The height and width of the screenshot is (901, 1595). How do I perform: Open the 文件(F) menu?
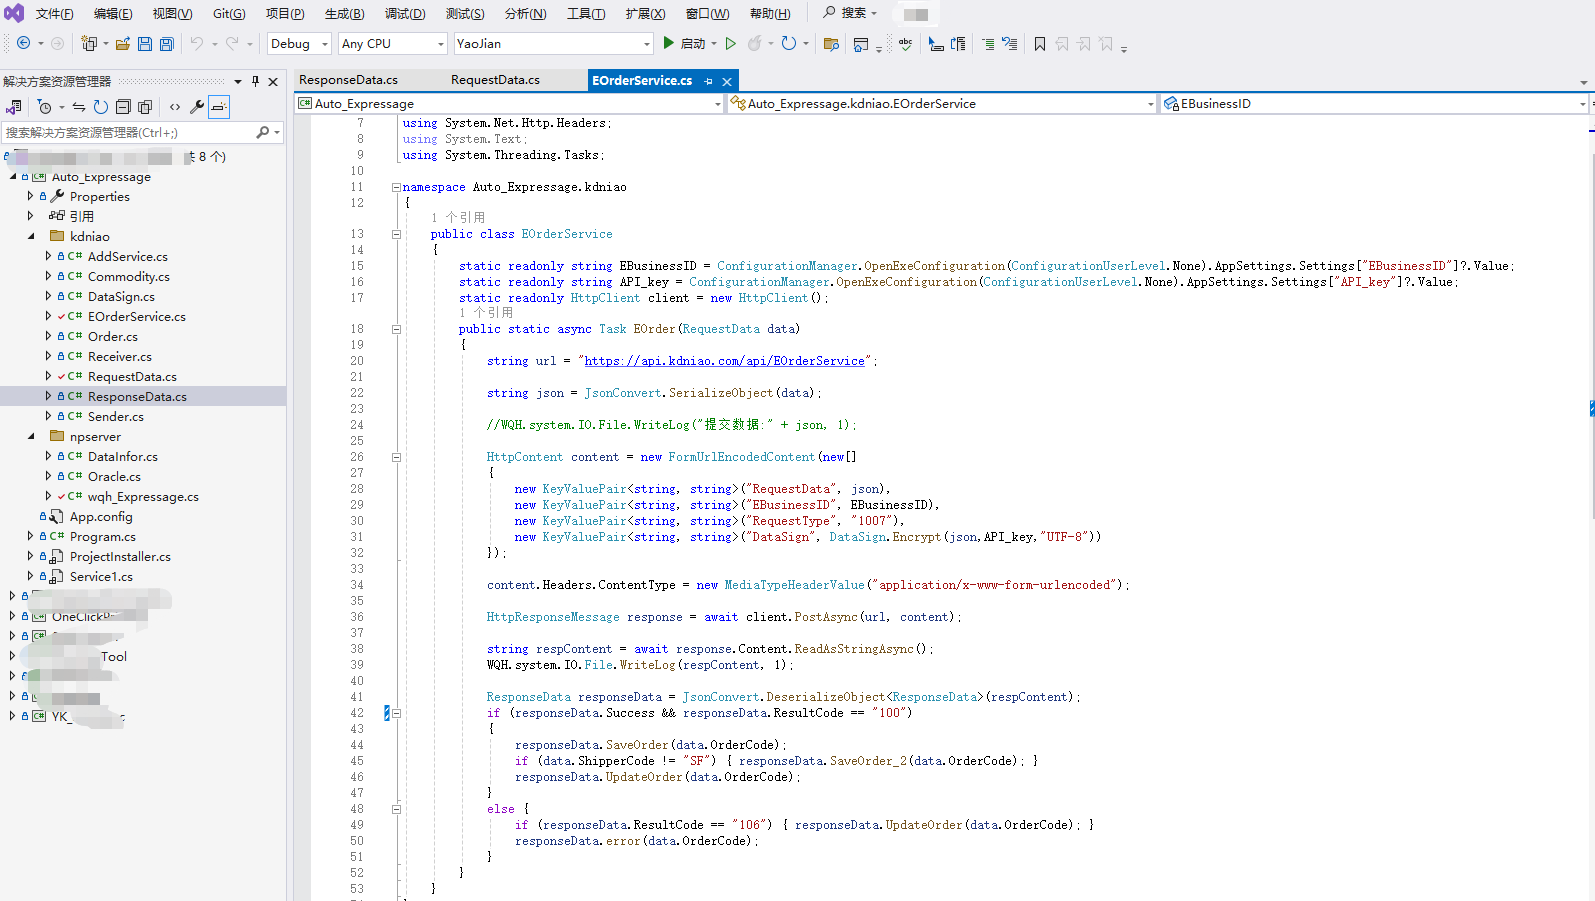point(54,14)
